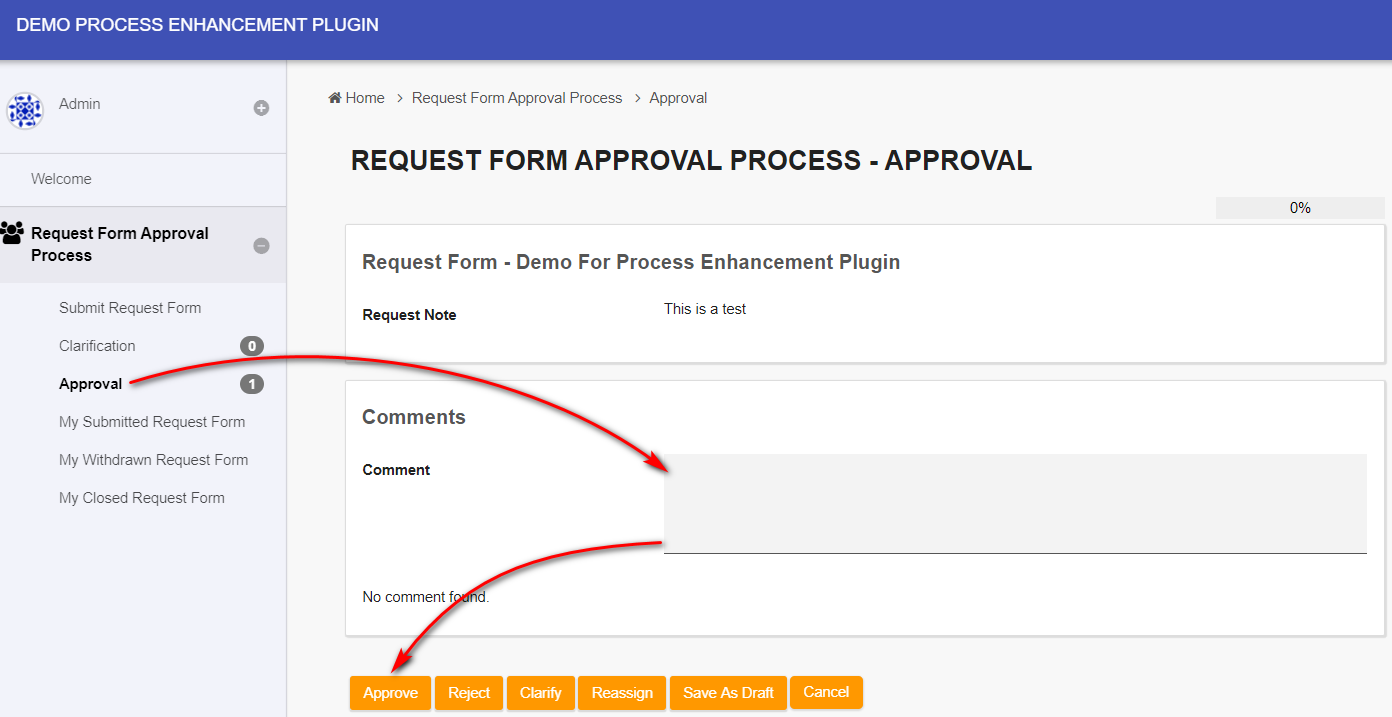Click the Clarification count badge

[x=252, y=346]
